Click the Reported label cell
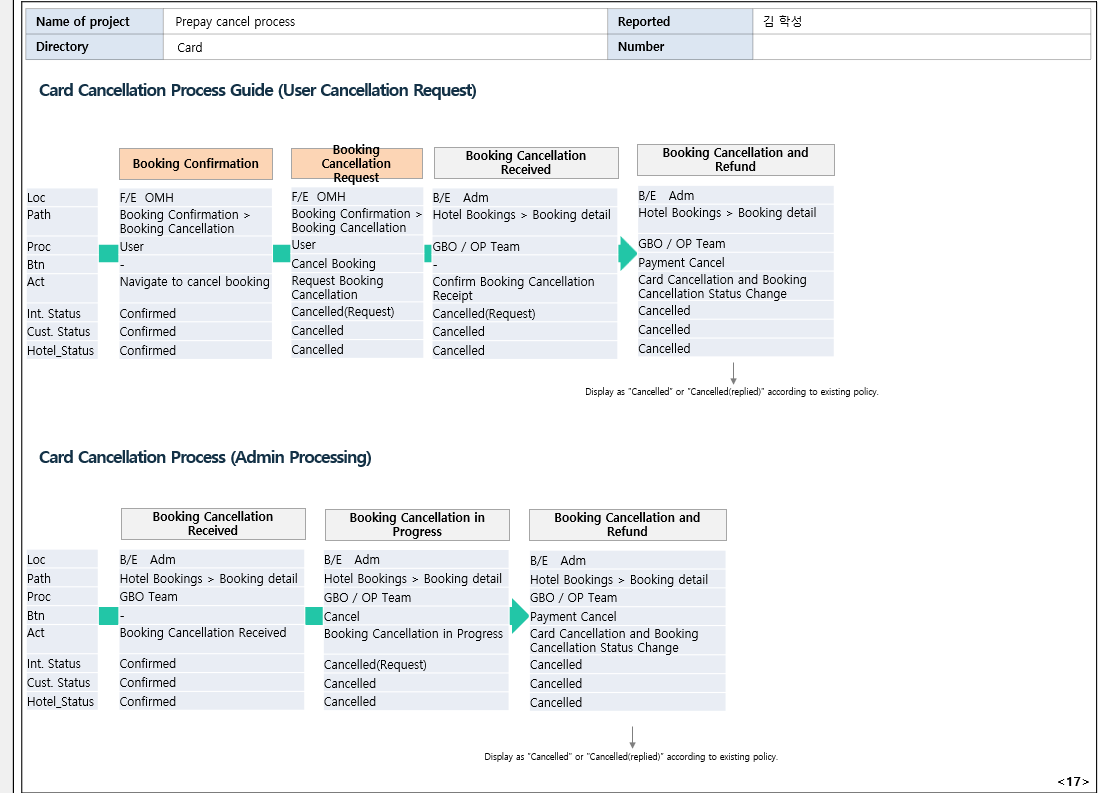Screen dimensions: 1105x793 (x=680, y=21)
